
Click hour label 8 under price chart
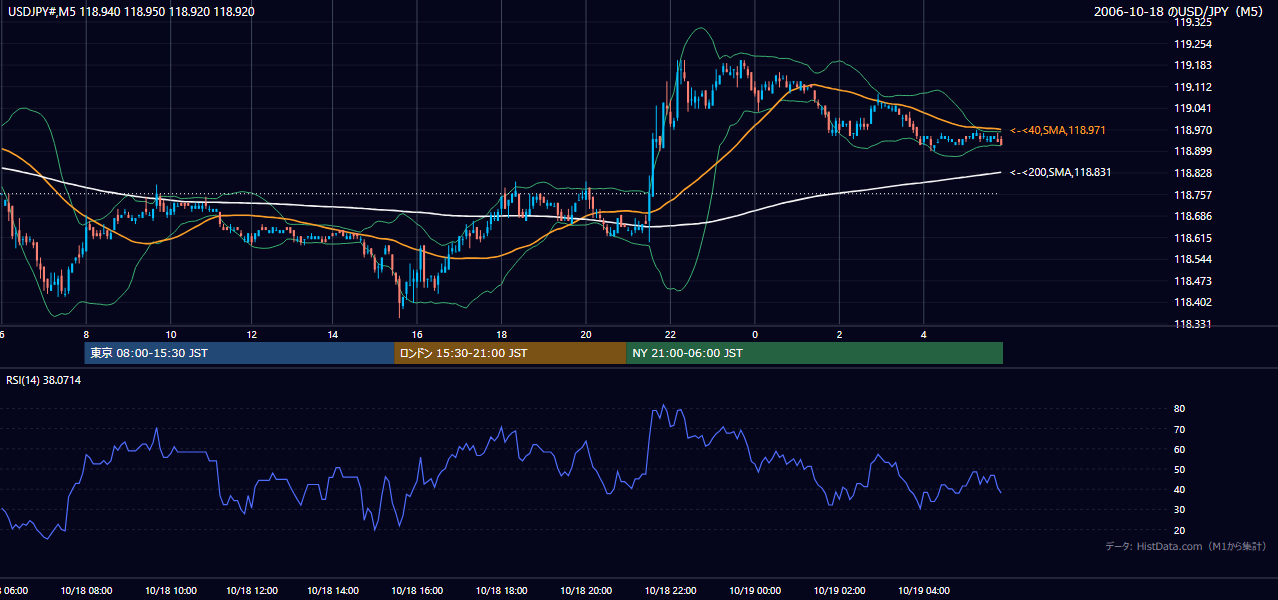[x=86, y=334]
